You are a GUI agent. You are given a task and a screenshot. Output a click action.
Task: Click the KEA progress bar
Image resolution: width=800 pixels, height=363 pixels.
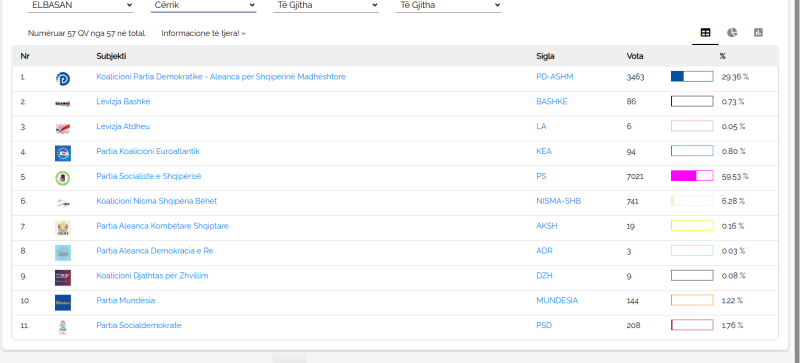click(692, 151)
